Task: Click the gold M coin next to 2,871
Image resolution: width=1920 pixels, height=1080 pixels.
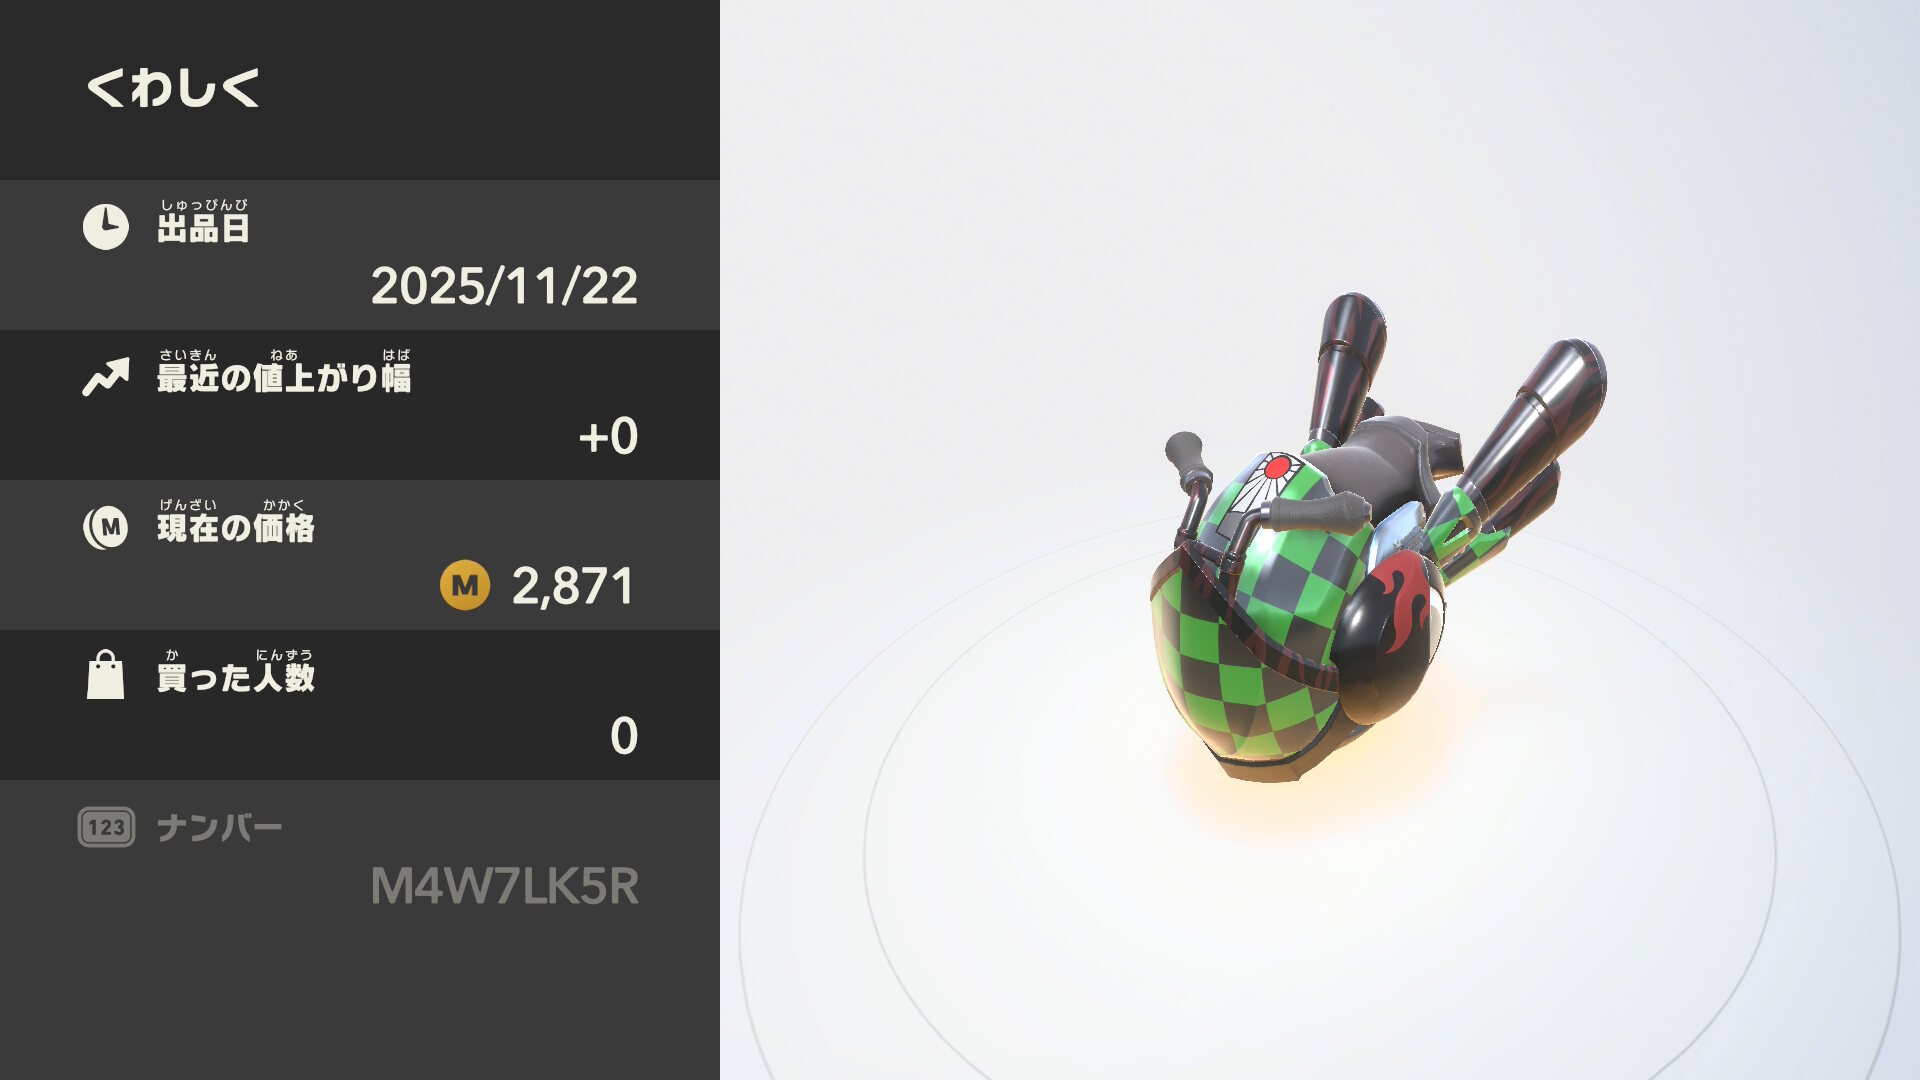Action: (465, 585)
